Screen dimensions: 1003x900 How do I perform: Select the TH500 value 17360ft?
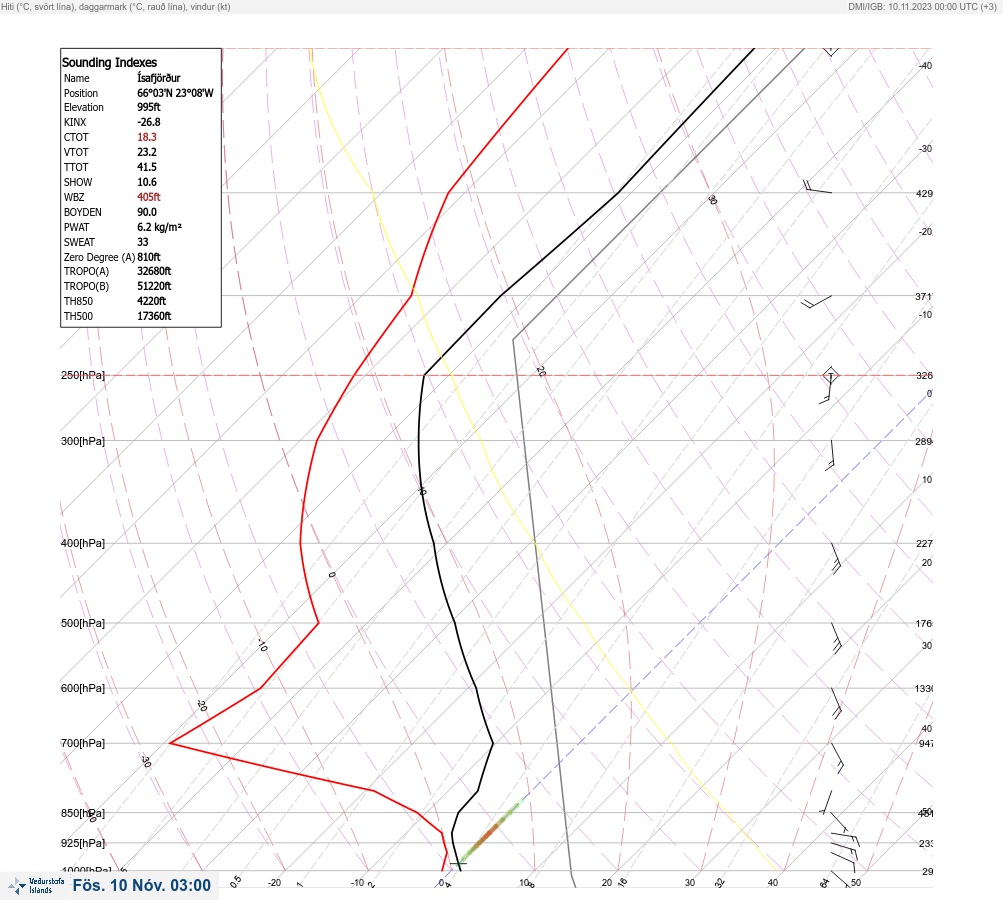tap(154, 316)
